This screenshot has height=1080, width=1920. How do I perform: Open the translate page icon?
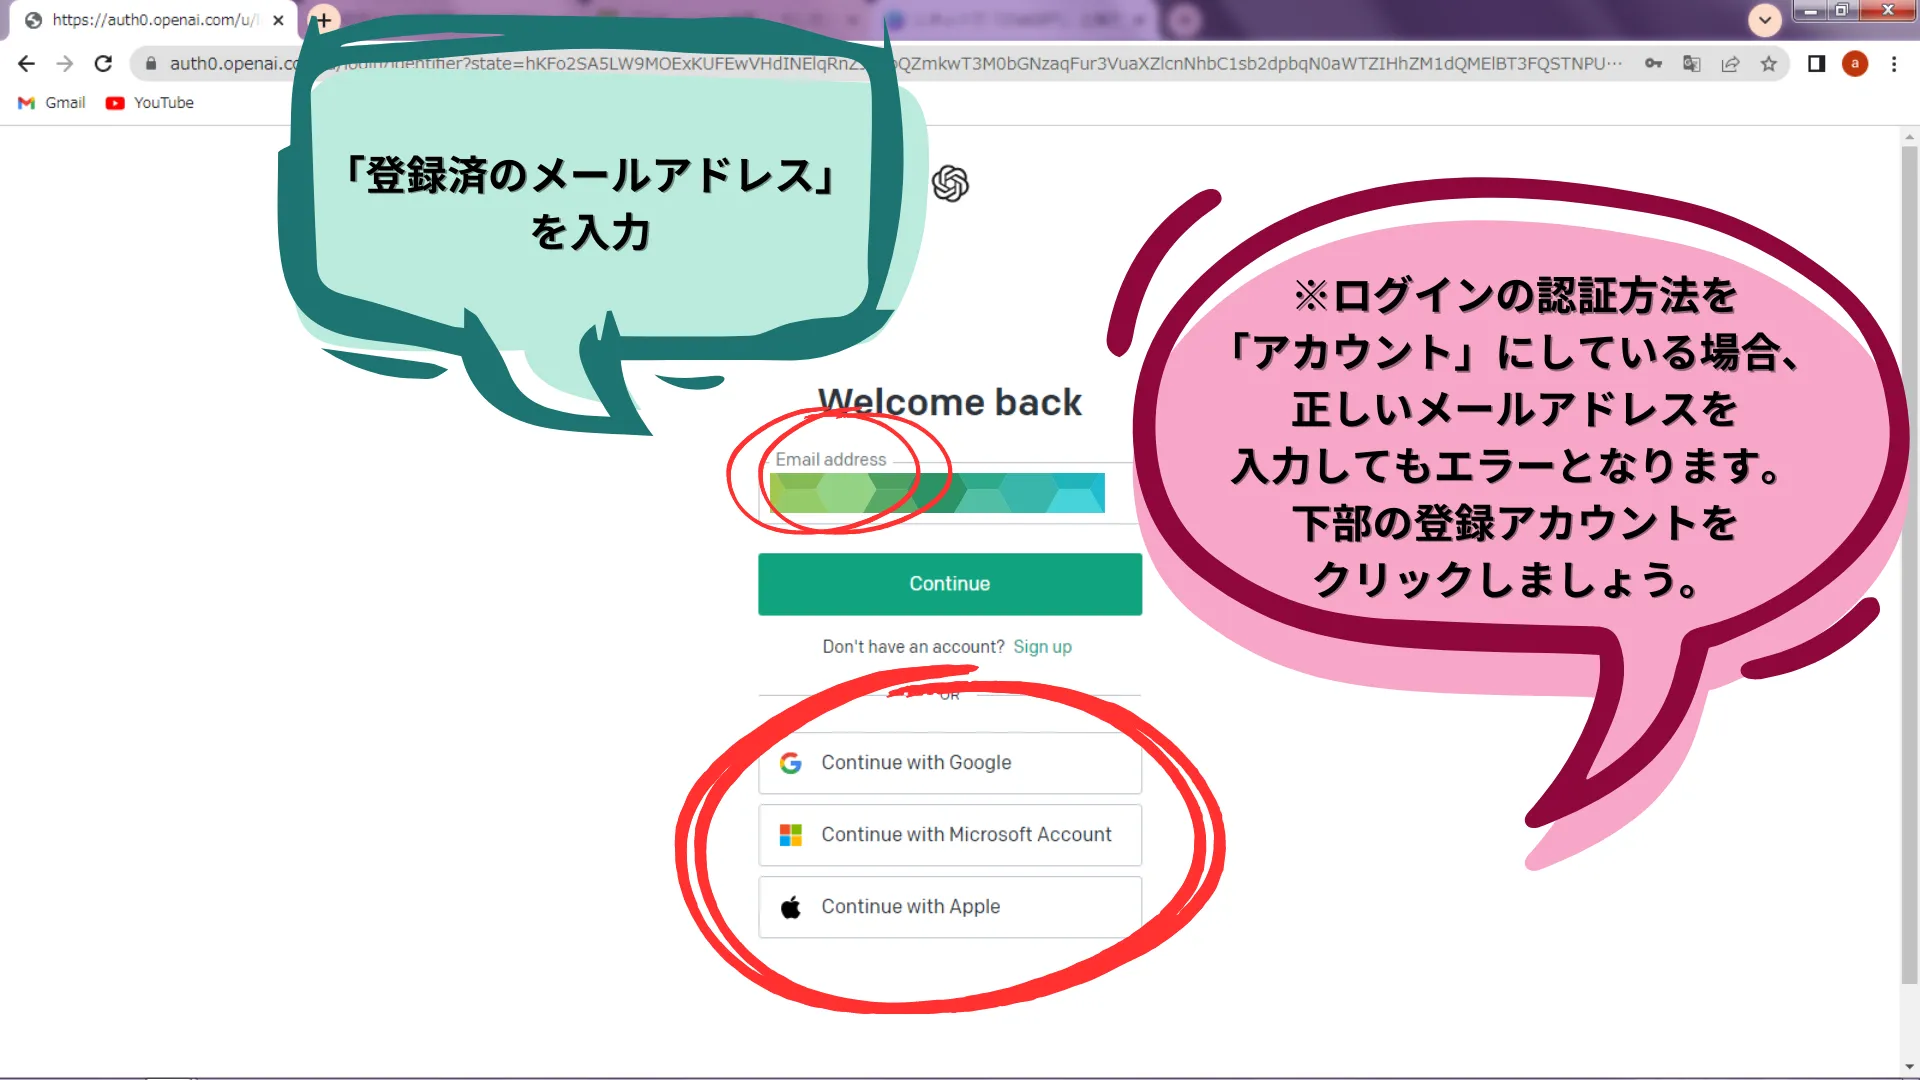[x=1691, y=64]
